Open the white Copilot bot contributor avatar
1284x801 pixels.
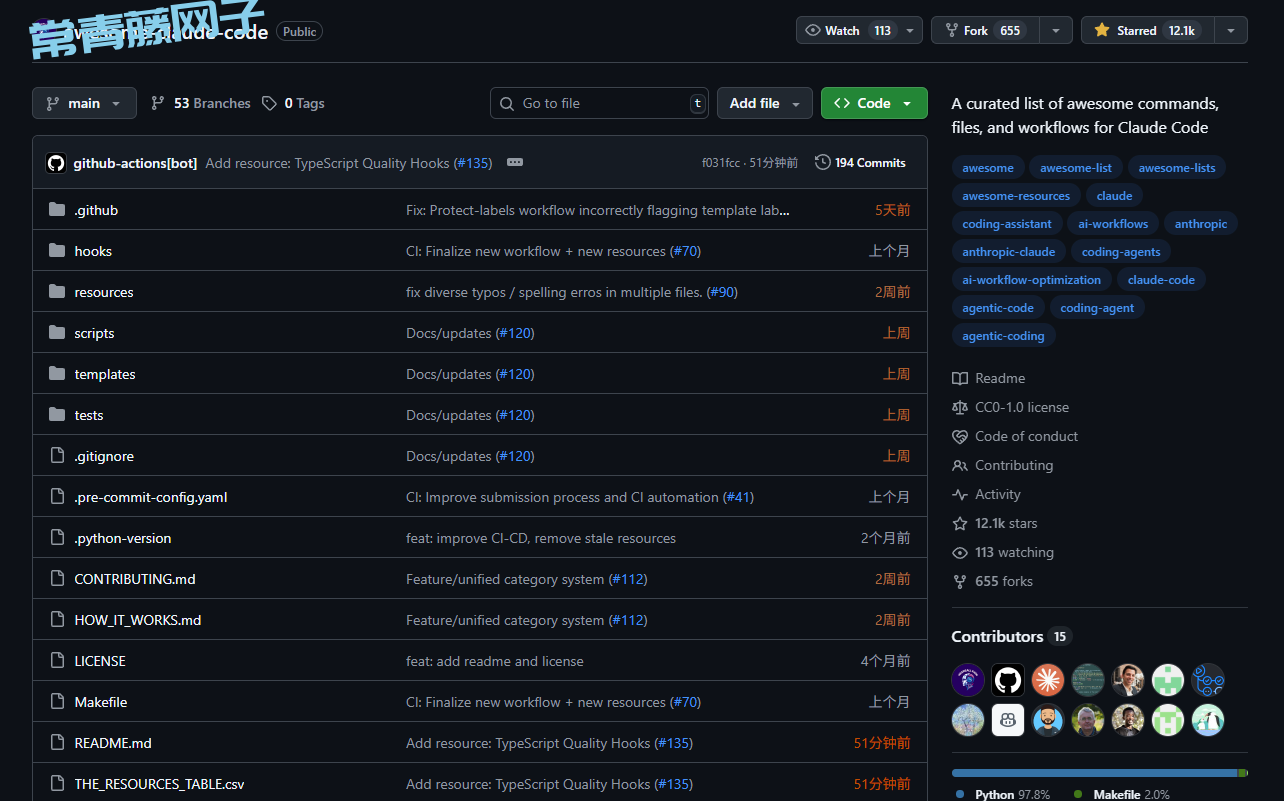pos(1008,720)
